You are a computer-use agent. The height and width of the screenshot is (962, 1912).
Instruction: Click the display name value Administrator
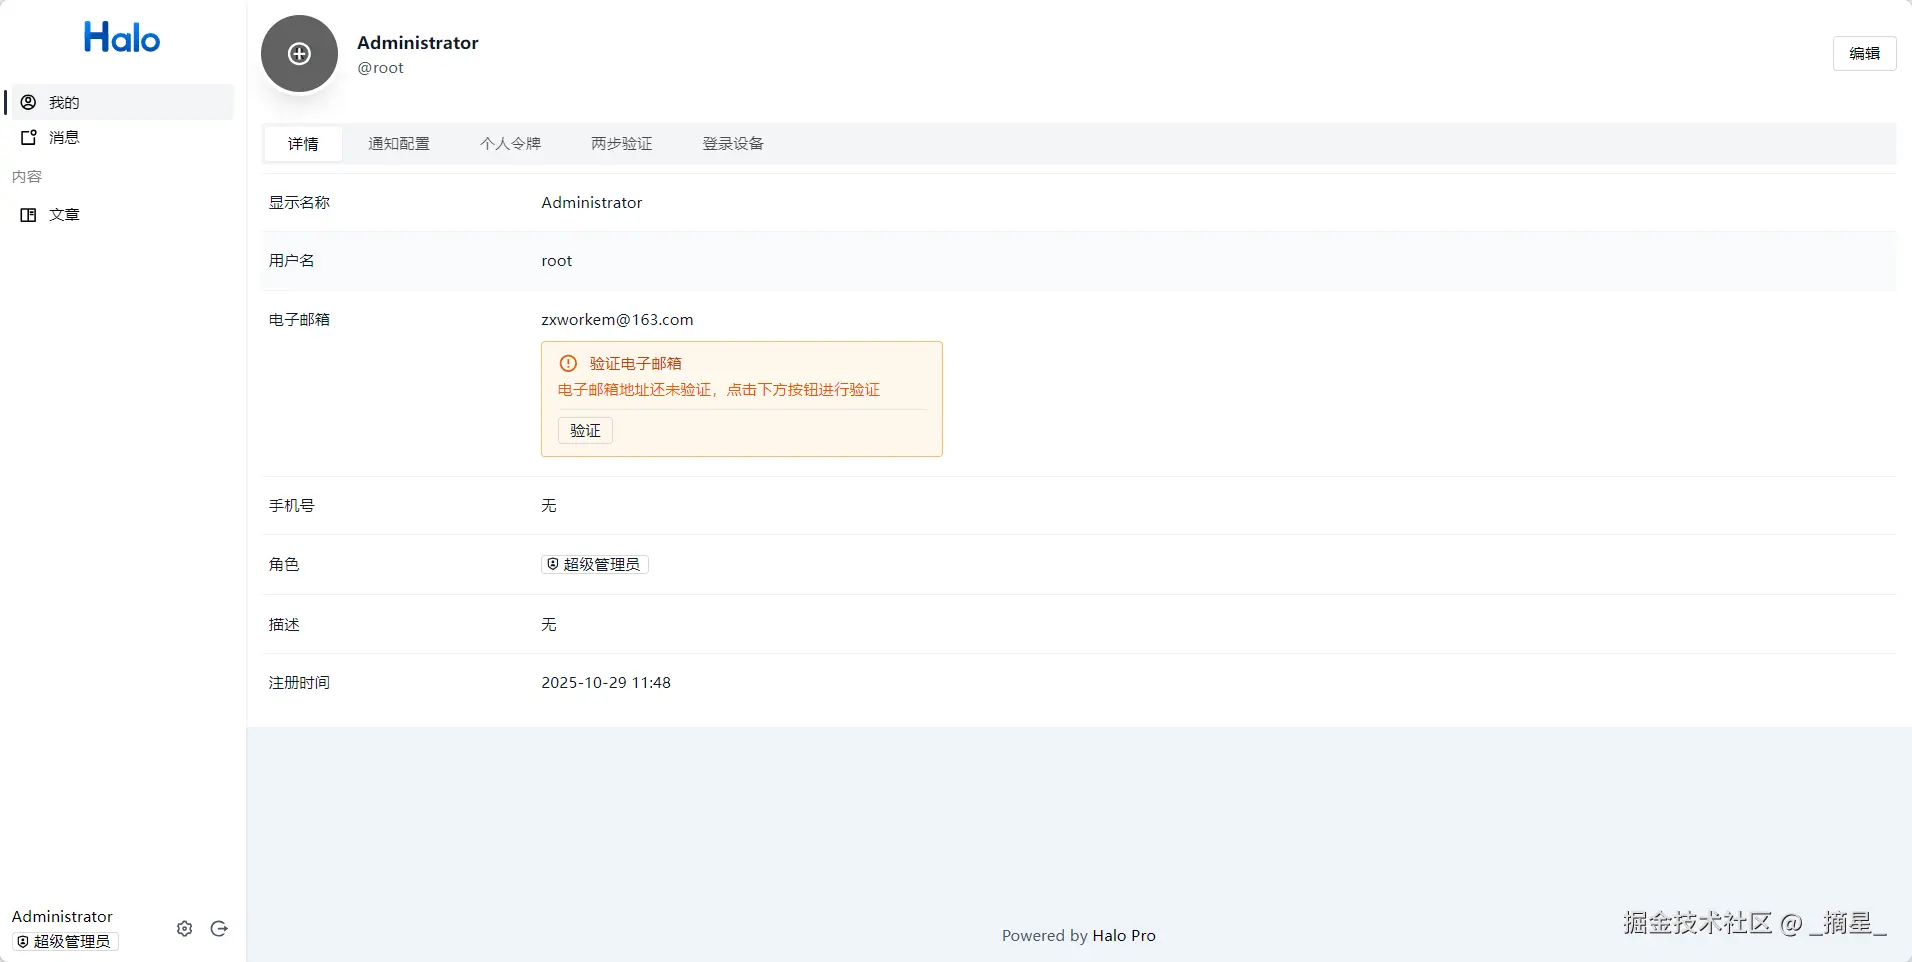[592, 203]
